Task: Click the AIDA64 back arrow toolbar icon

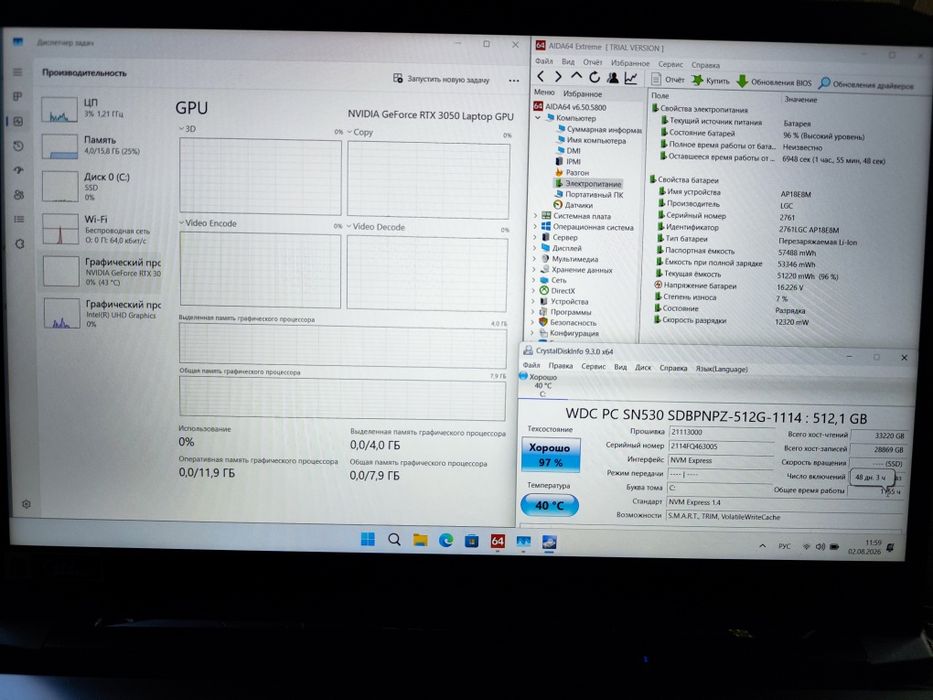Action: point(540,77)
